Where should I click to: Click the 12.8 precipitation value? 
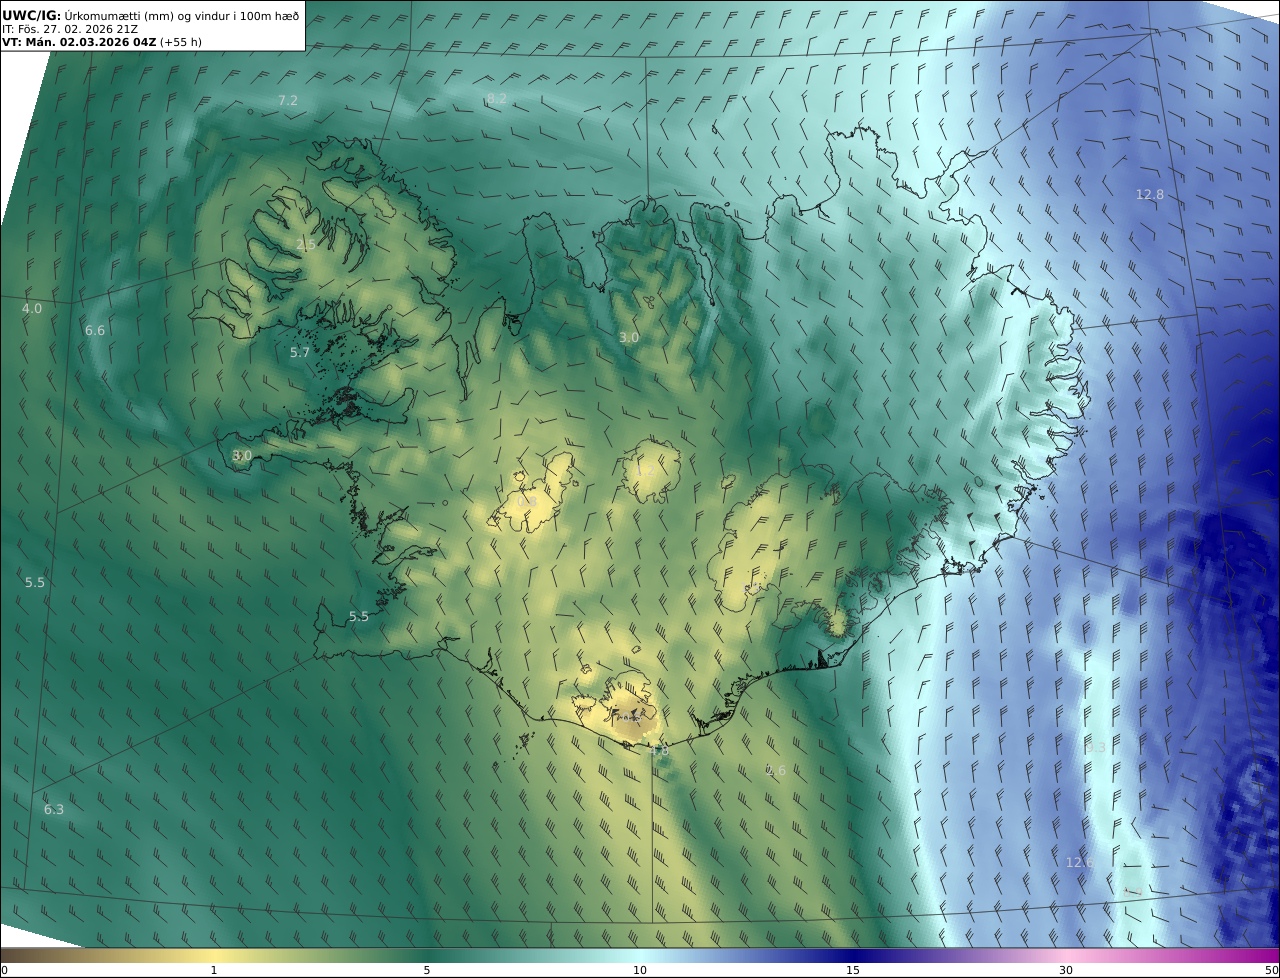1150,195
